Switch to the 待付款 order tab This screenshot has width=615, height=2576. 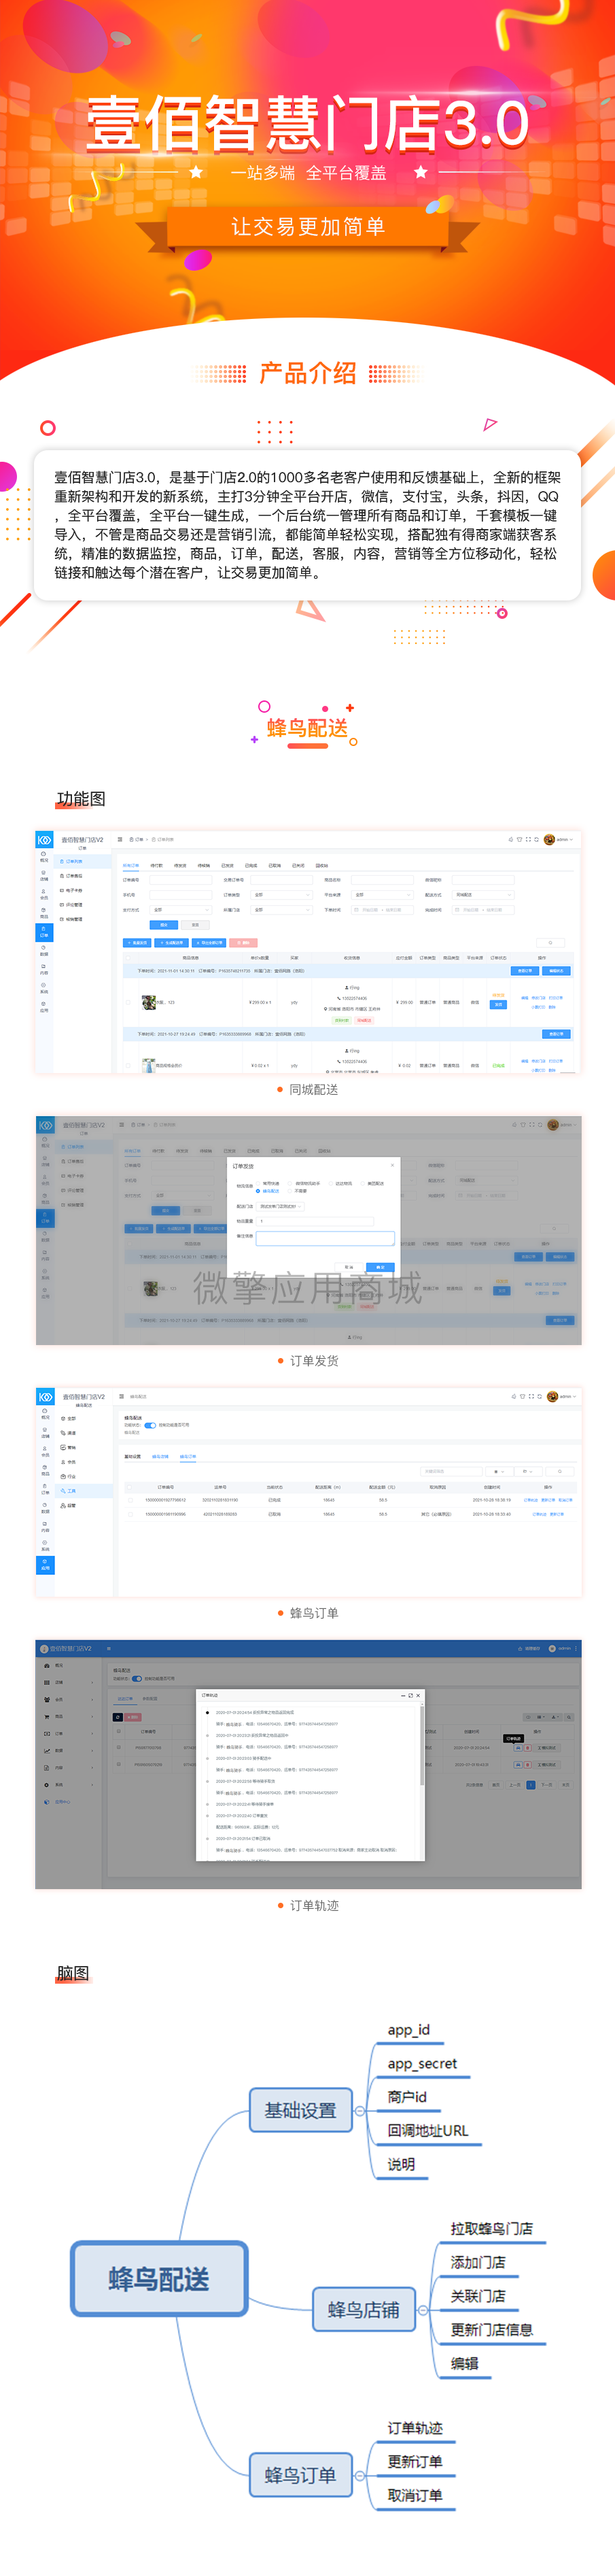click(157, 866)
